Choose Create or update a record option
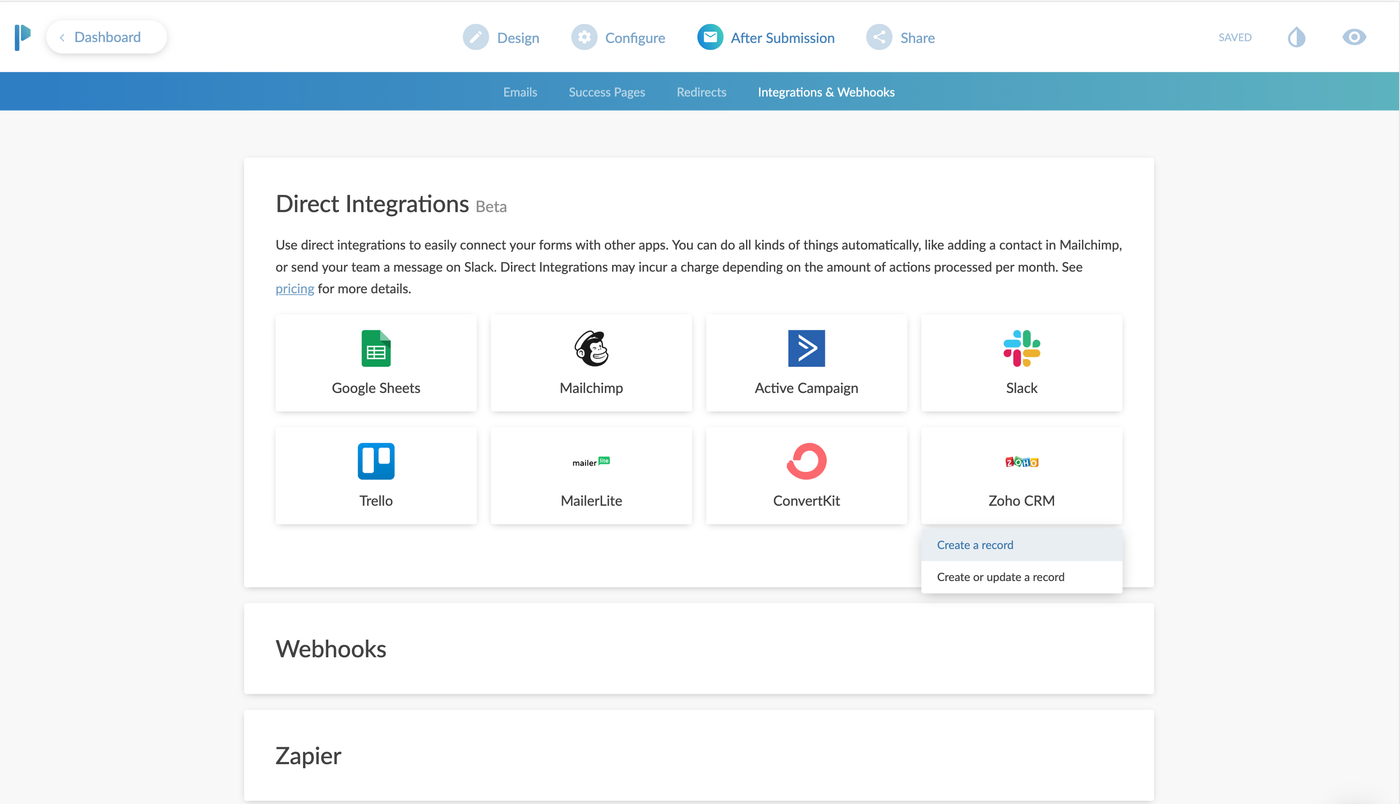The image size is (1400, 804). coord(1001,577)
